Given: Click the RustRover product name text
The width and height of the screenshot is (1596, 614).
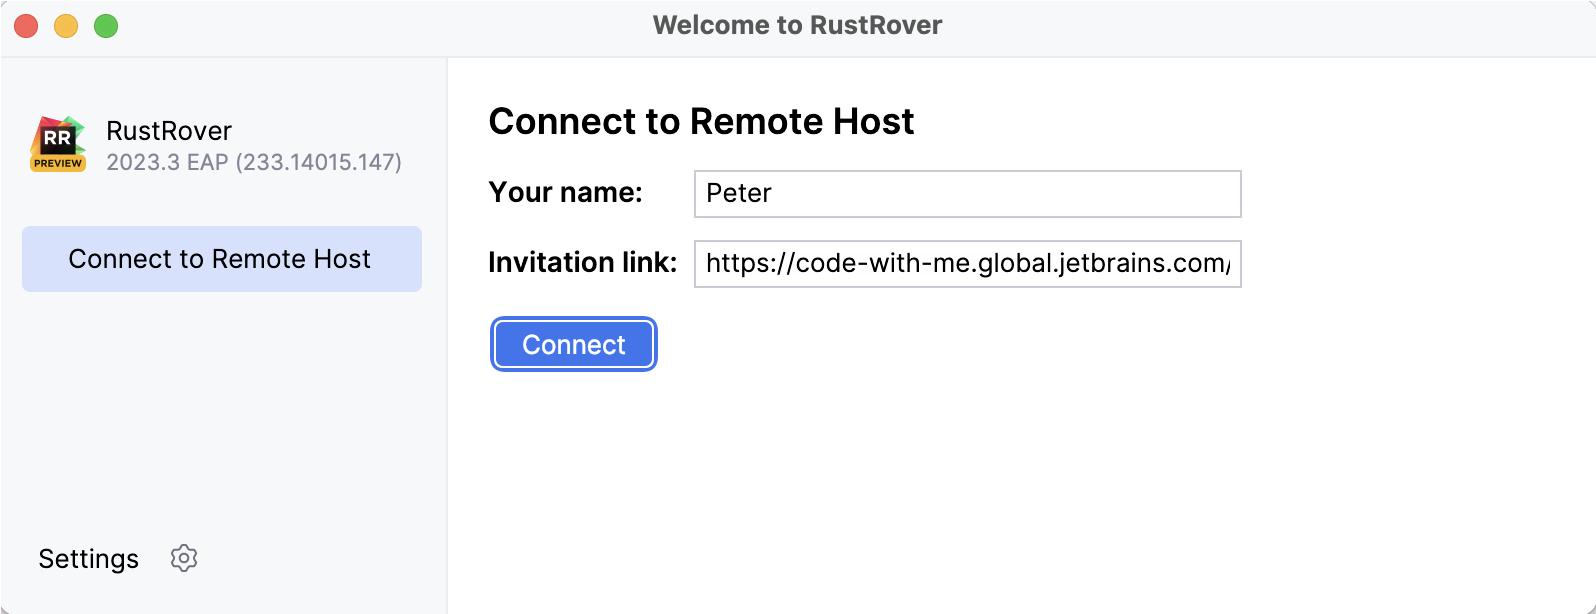Looking at the screenshot, I should pyautogui.click(x=169, y=131).
